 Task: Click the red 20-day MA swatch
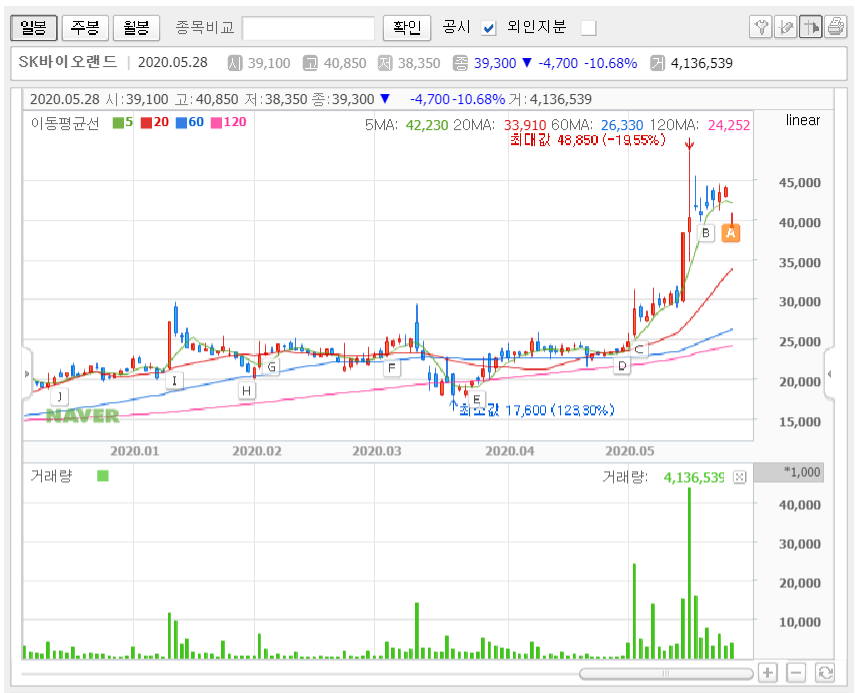[x=146, y=123]
